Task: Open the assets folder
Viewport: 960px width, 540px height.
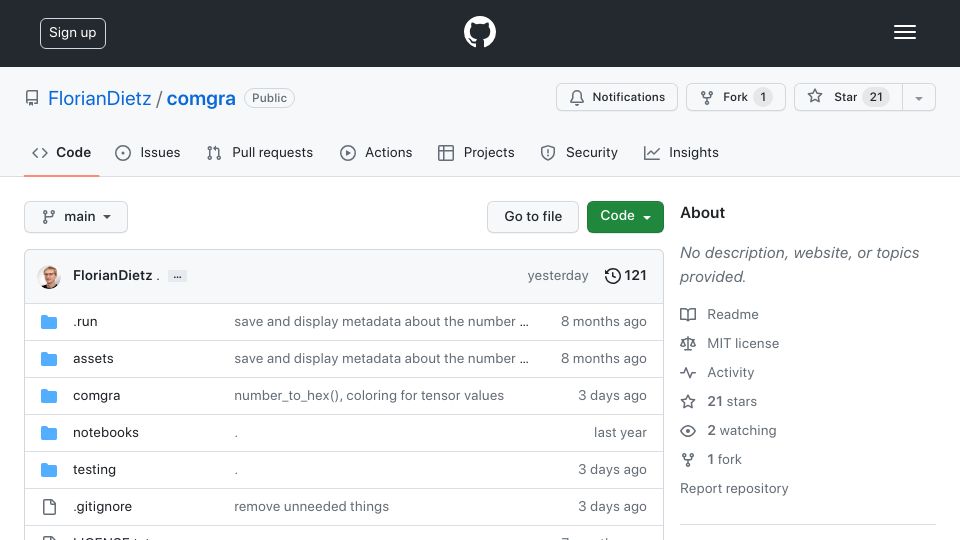Action: [93, 359]
